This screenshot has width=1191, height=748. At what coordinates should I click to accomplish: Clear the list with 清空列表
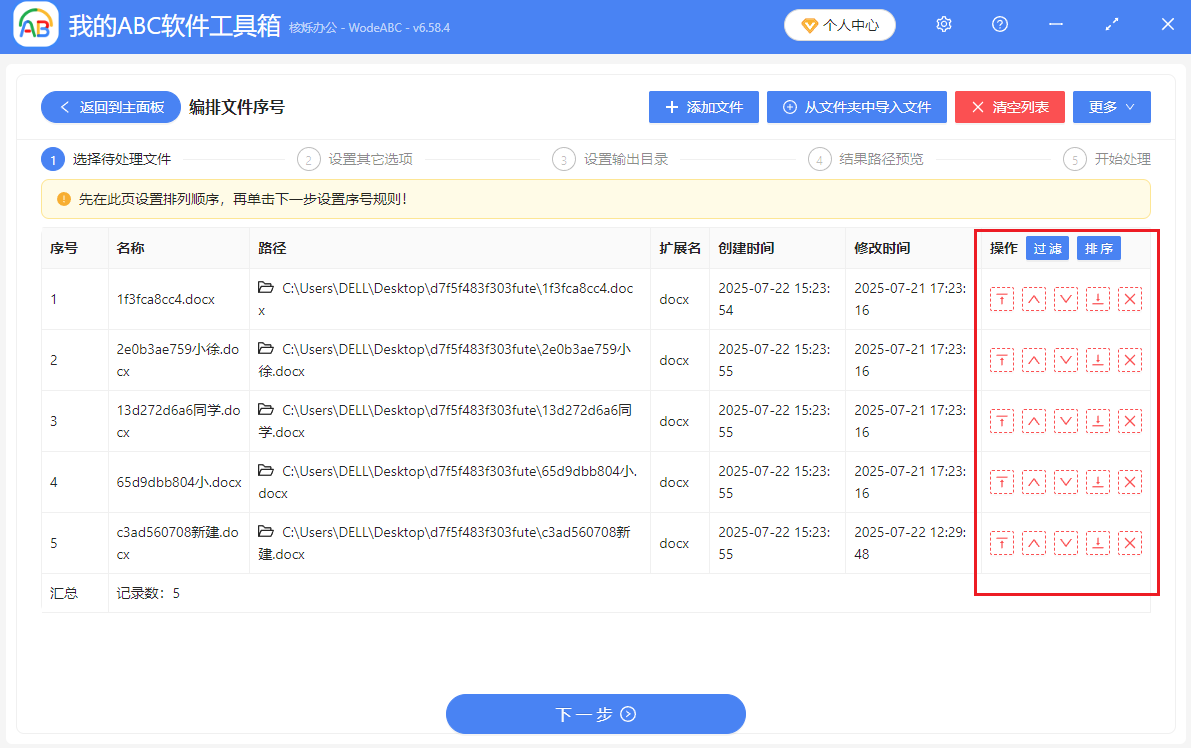(1010, 107)
